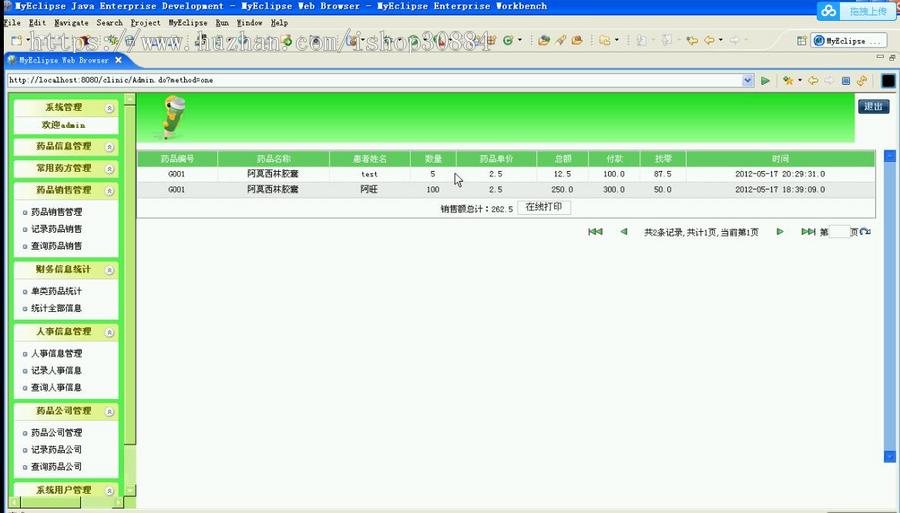Click the web browser back arrow icon
The height and width of the screenshot is (513, 900).
point(813,81)
